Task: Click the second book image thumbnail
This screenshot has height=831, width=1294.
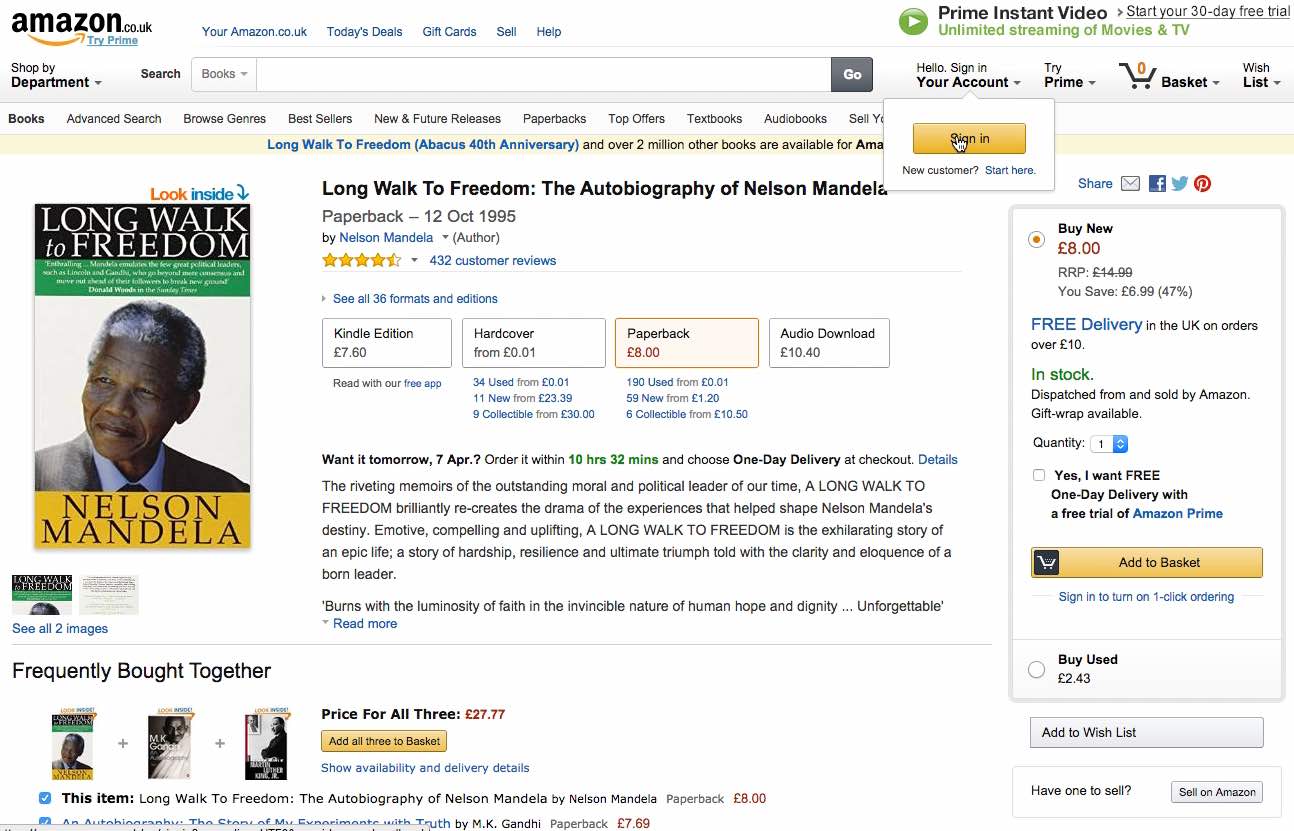Action: (x=109, y=595)
